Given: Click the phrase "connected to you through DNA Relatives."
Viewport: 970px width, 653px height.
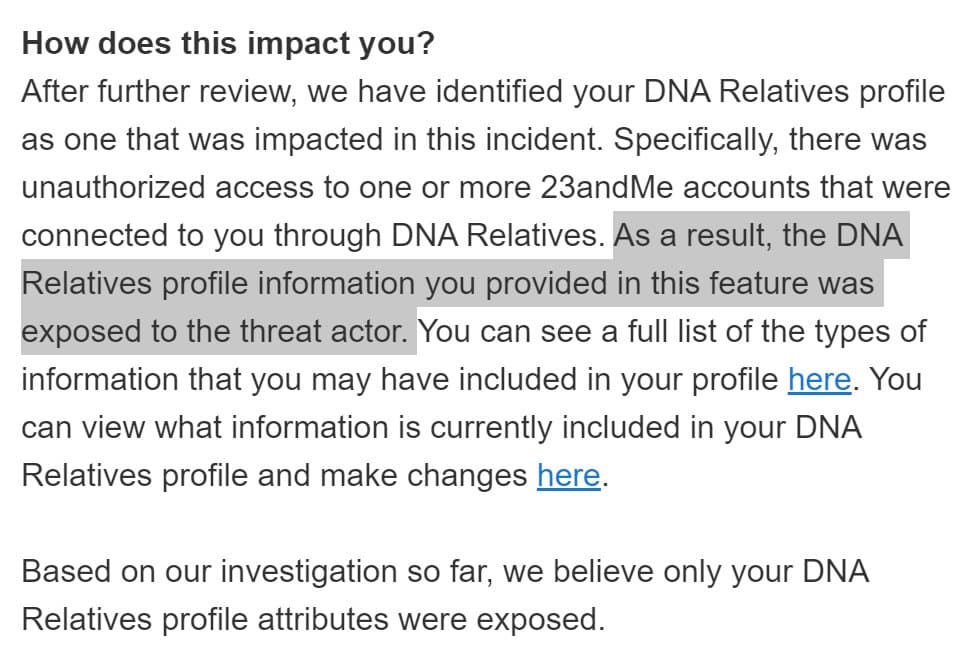Looking at the screenshot, I should tap(313, 236).
